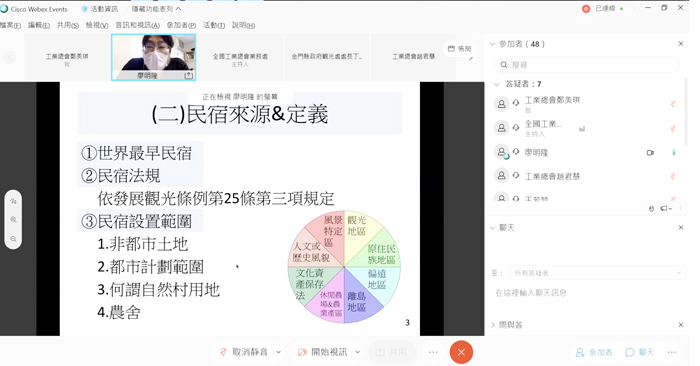Collapse the 聊天 chat panel
This screenshot has height=366, width=700.
click(x=492, y=228)
